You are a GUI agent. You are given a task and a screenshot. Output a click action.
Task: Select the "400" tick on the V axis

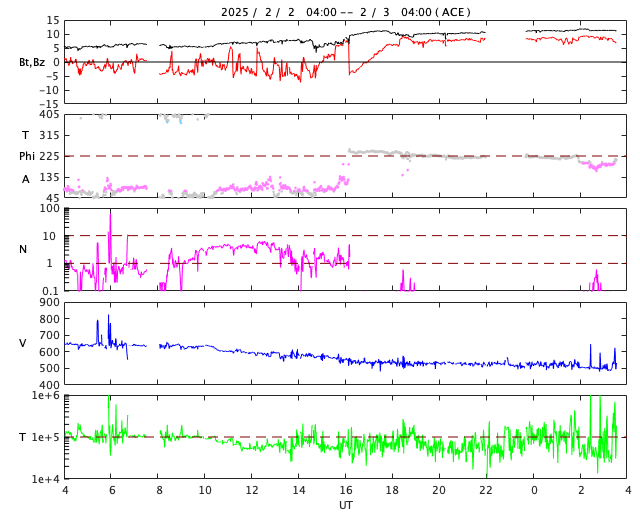[49, 385]
